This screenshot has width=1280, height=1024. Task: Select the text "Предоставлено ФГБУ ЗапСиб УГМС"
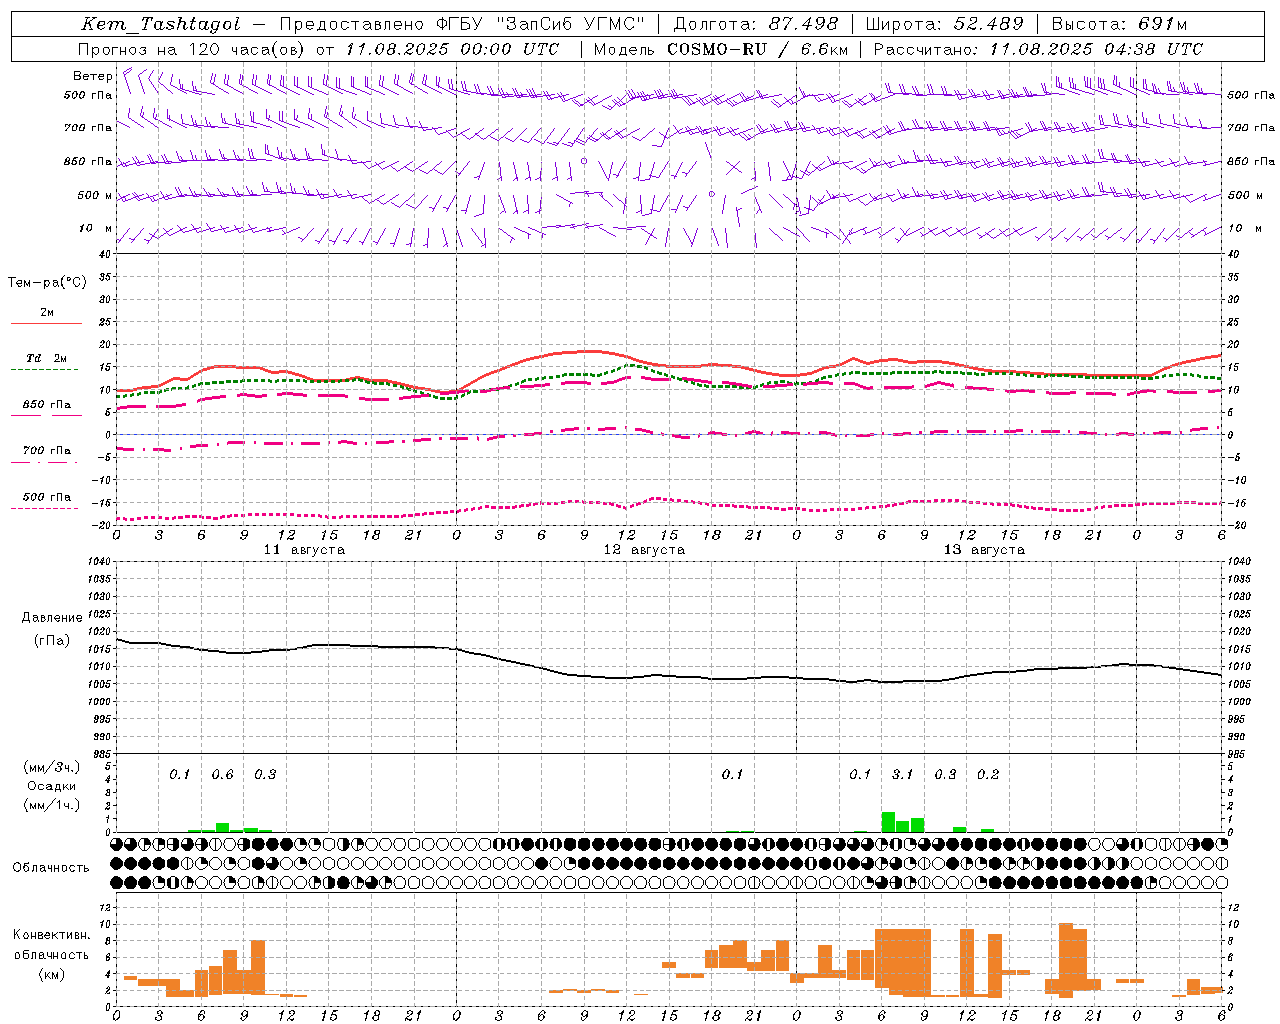(x=462, y=24)
